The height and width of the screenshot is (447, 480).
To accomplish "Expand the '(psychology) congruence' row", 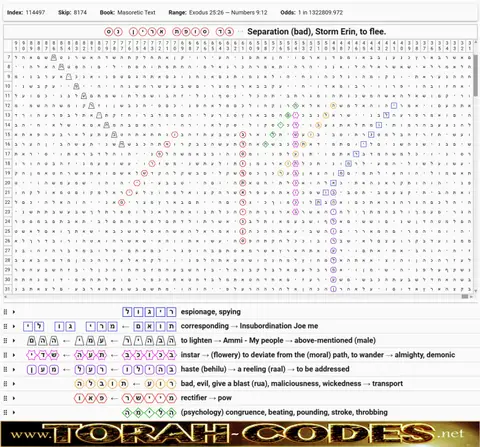I will click(14, 412).
